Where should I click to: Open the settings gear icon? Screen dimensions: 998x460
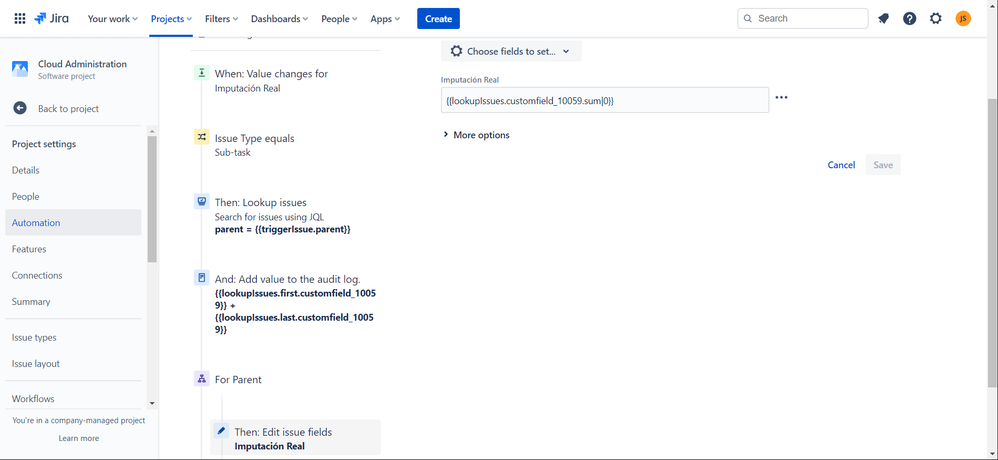click(x=936, y=18)
